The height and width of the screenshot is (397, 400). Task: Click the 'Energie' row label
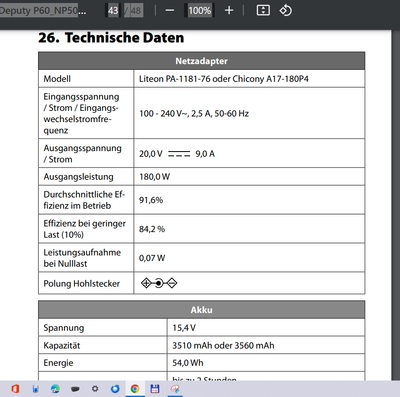58,363
